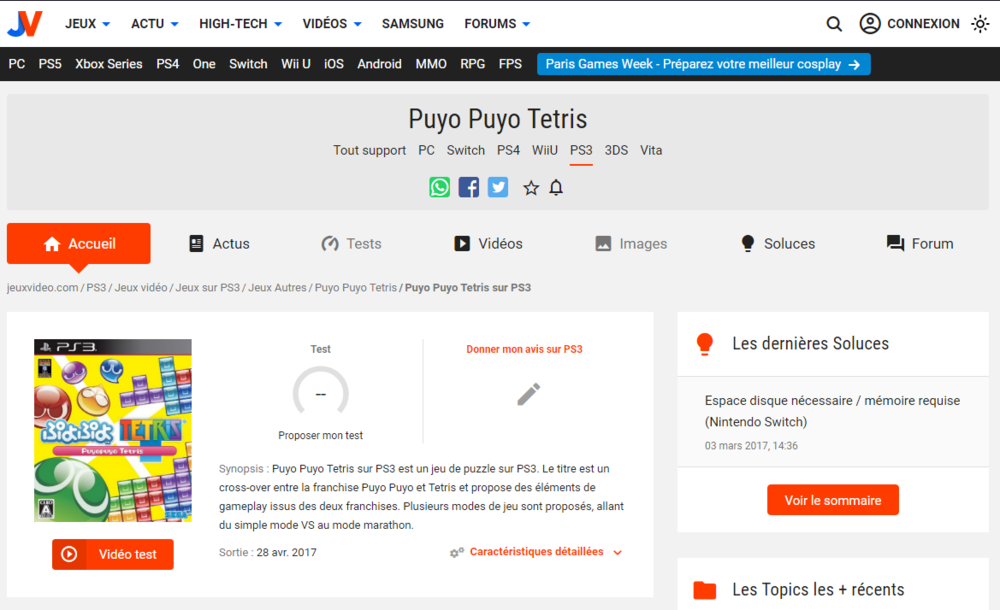Add game to favorites with star icon

(531, 188)
